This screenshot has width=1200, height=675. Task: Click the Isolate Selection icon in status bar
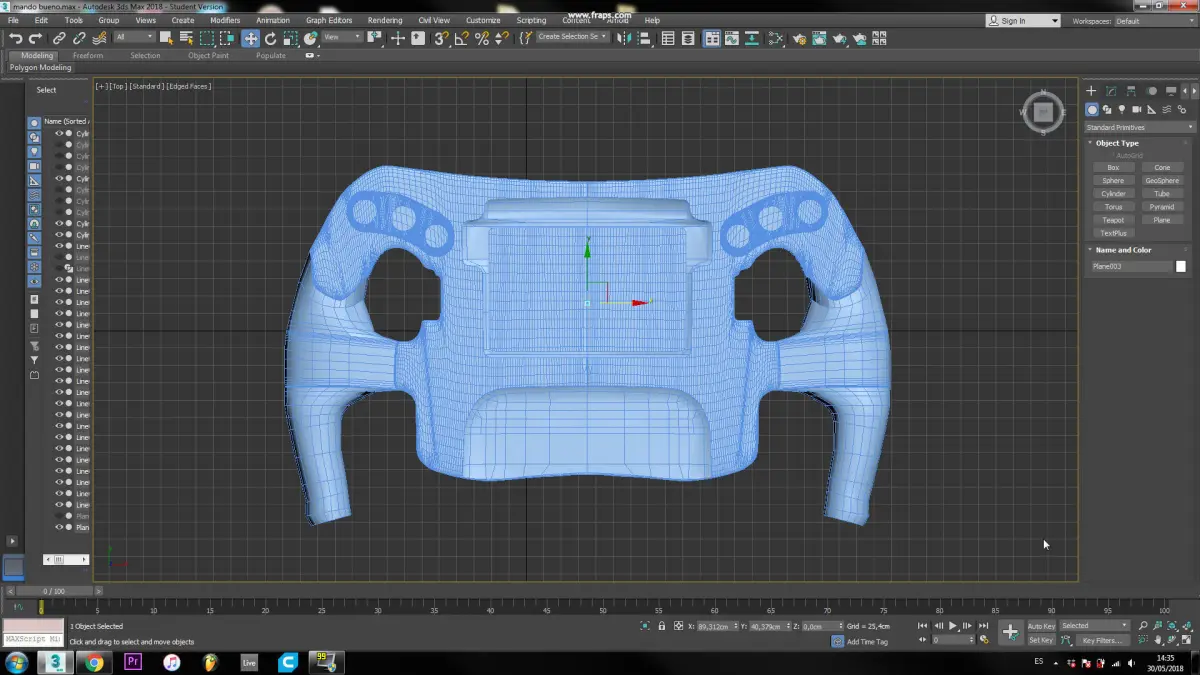tap(645, 625)
